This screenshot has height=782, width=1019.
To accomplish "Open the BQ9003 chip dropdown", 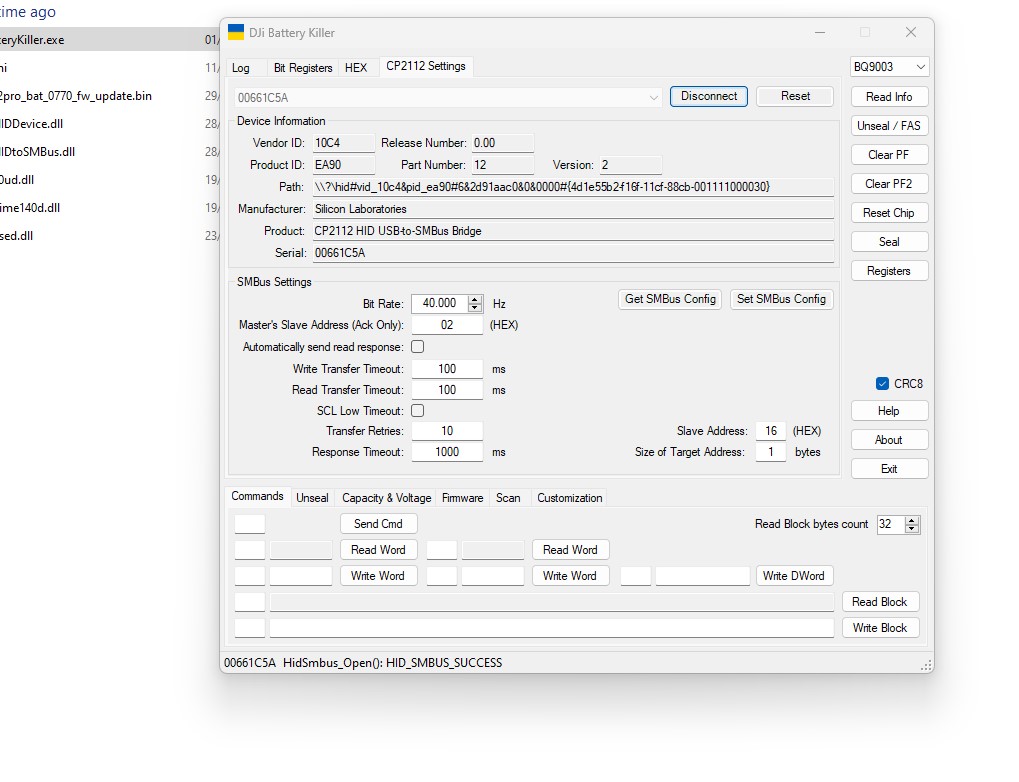I will point(889,67).
